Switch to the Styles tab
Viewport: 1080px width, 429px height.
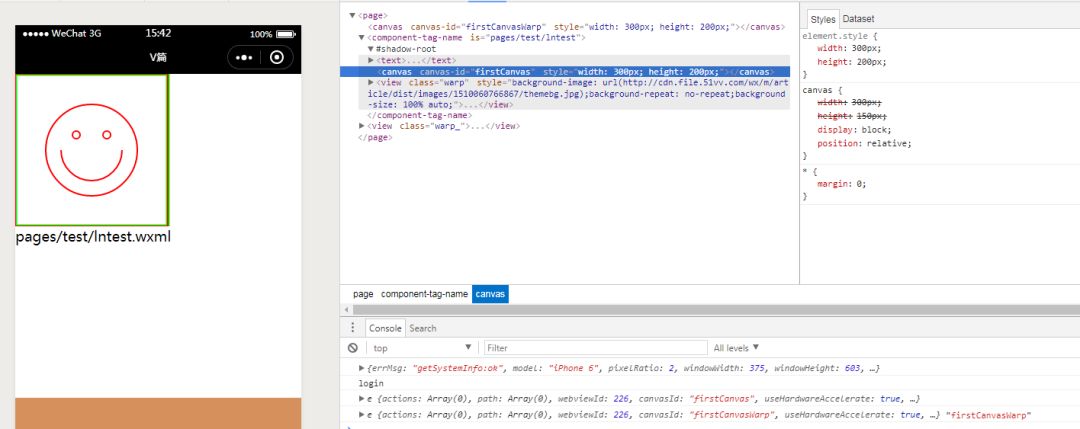822,19
